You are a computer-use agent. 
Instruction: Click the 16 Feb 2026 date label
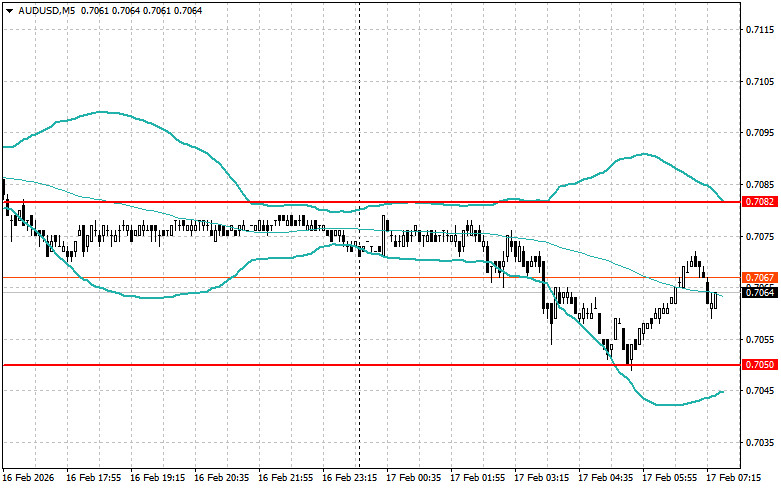click(28, 478)
